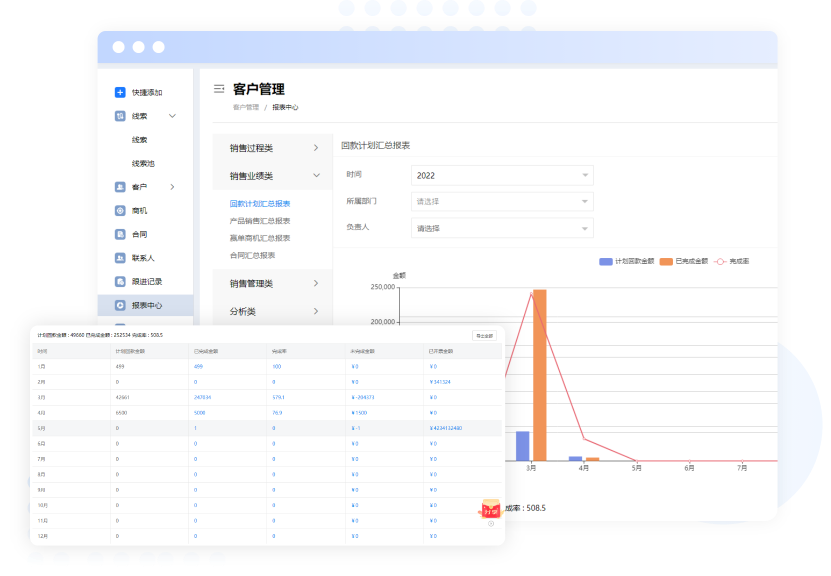Click the export button above the table
The width and height of the screenshot is (831, 576).
tap(484, 336)
